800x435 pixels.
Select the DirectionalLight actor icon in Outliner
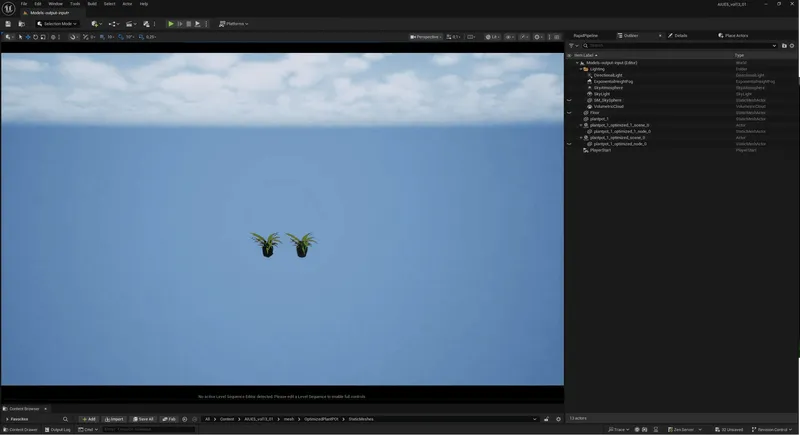coord(590,75)
